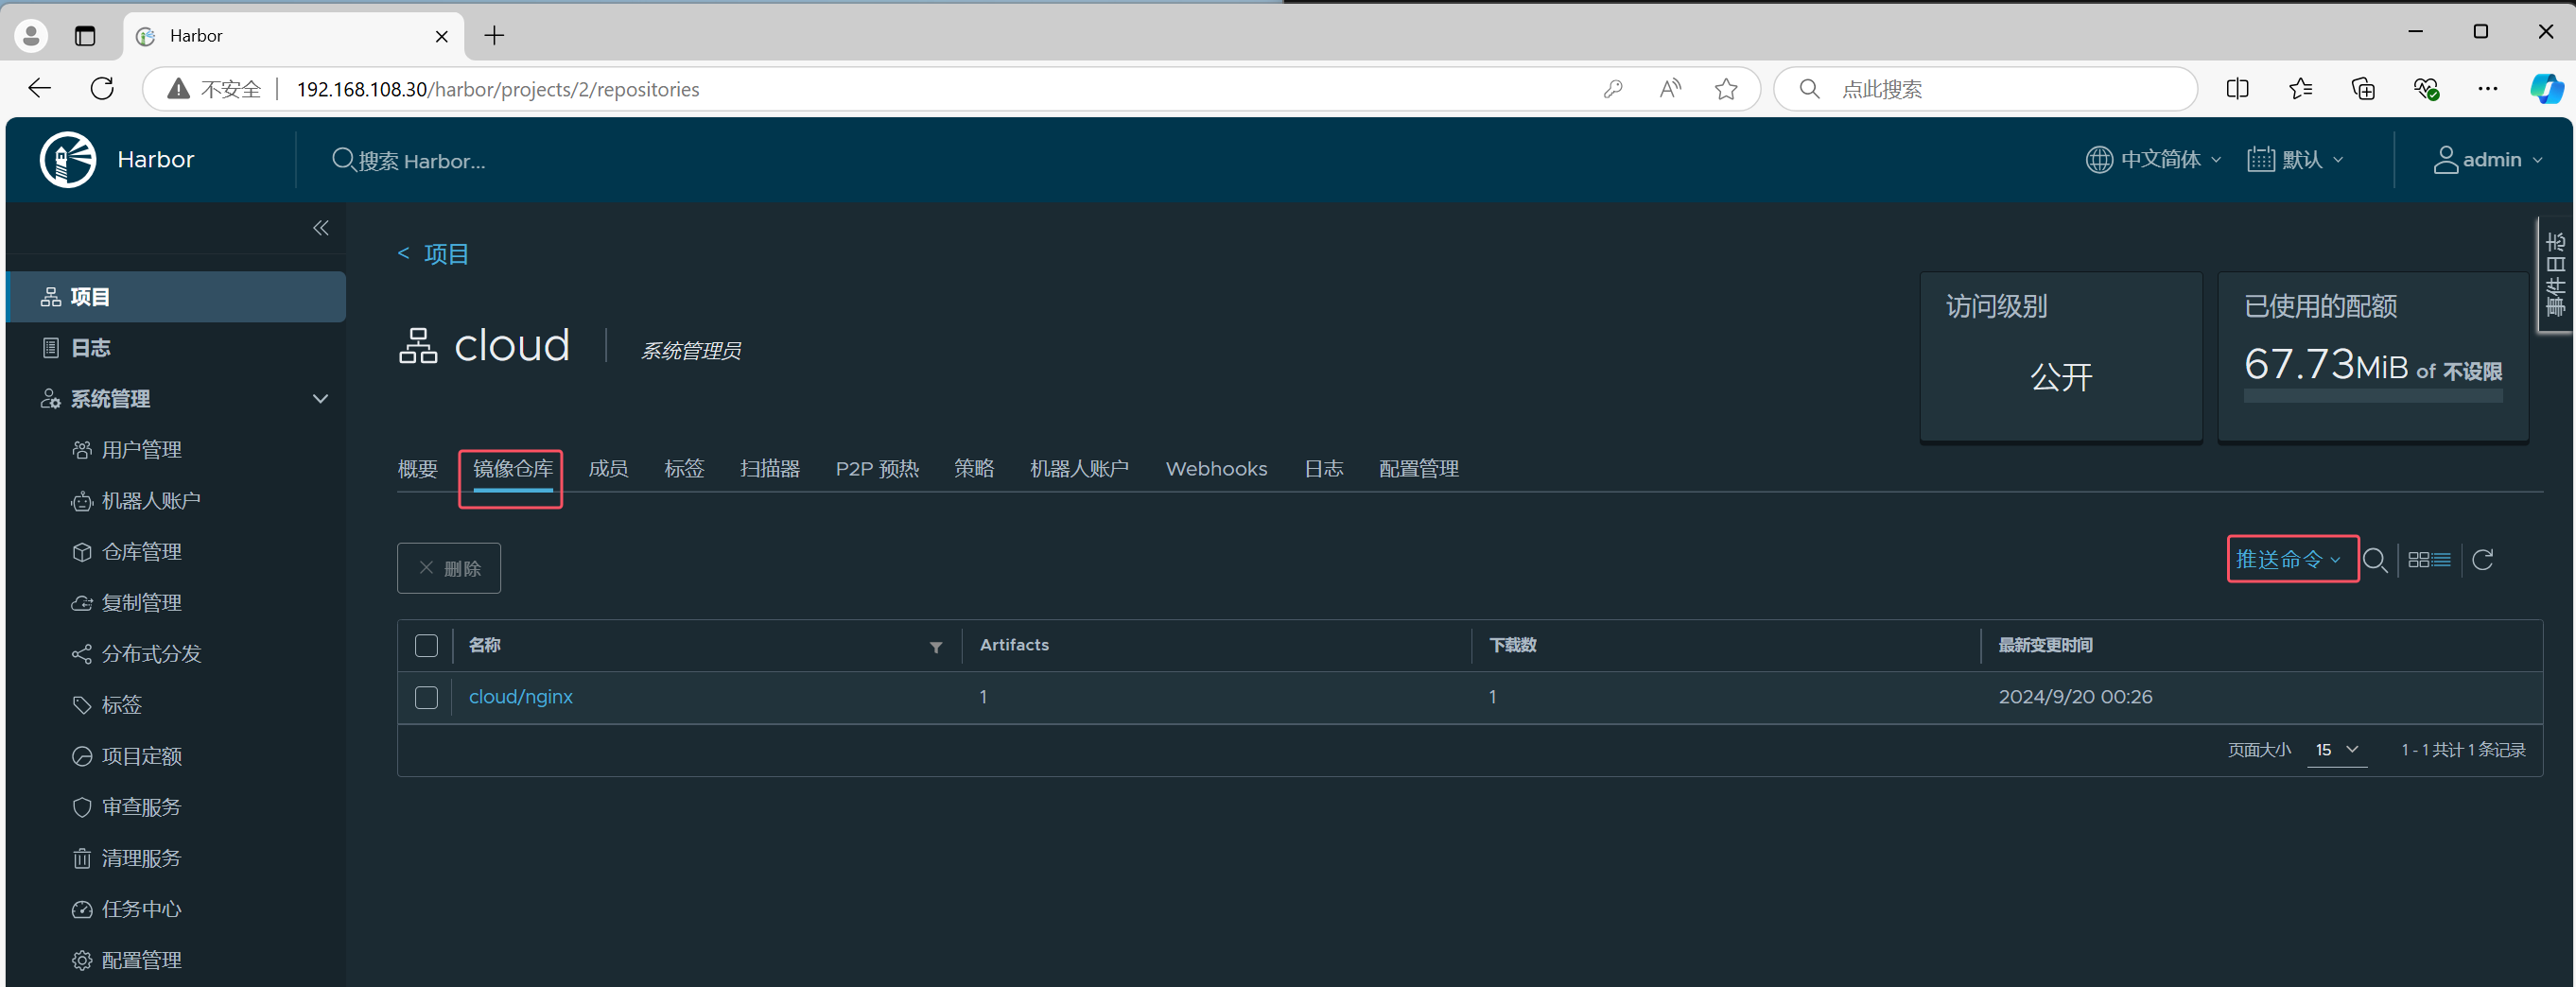Screen dimensions: 2576x987
Task: Click the password key icon in address bar
Action: (x=1613, y=89)
